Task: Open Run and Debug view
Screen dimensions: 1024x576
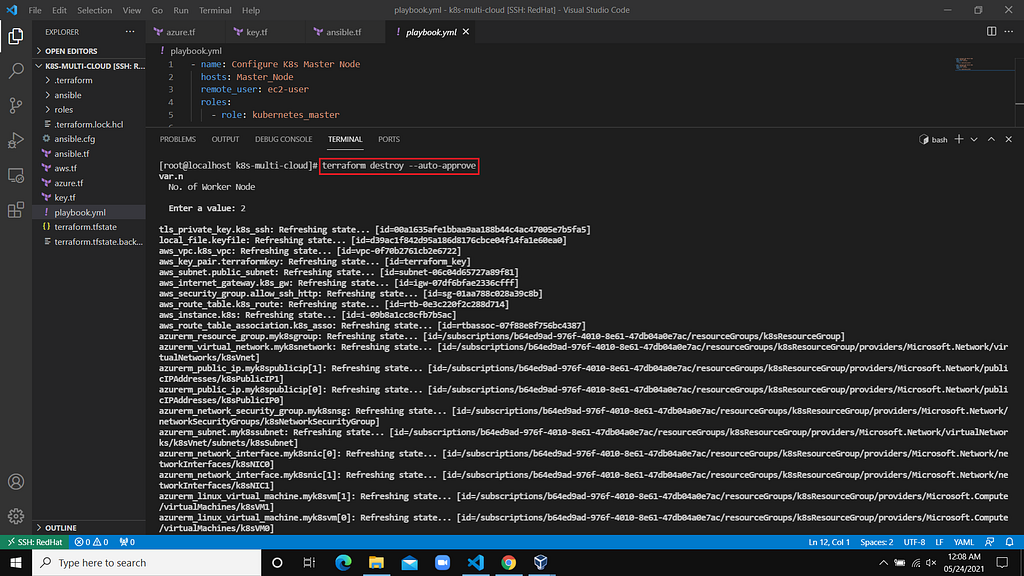Action: coord(16,140)
